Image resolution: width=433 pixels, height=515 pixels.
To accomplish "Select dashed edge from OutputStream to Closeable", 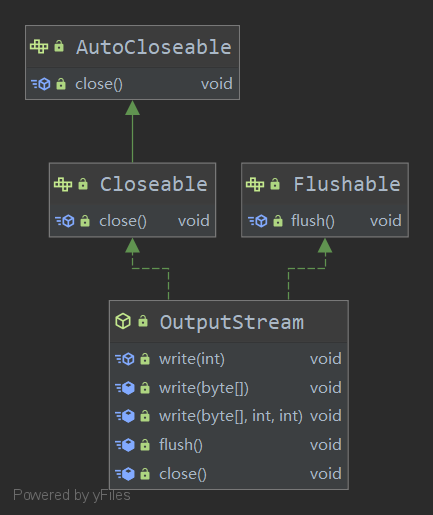I will [151, 268].
